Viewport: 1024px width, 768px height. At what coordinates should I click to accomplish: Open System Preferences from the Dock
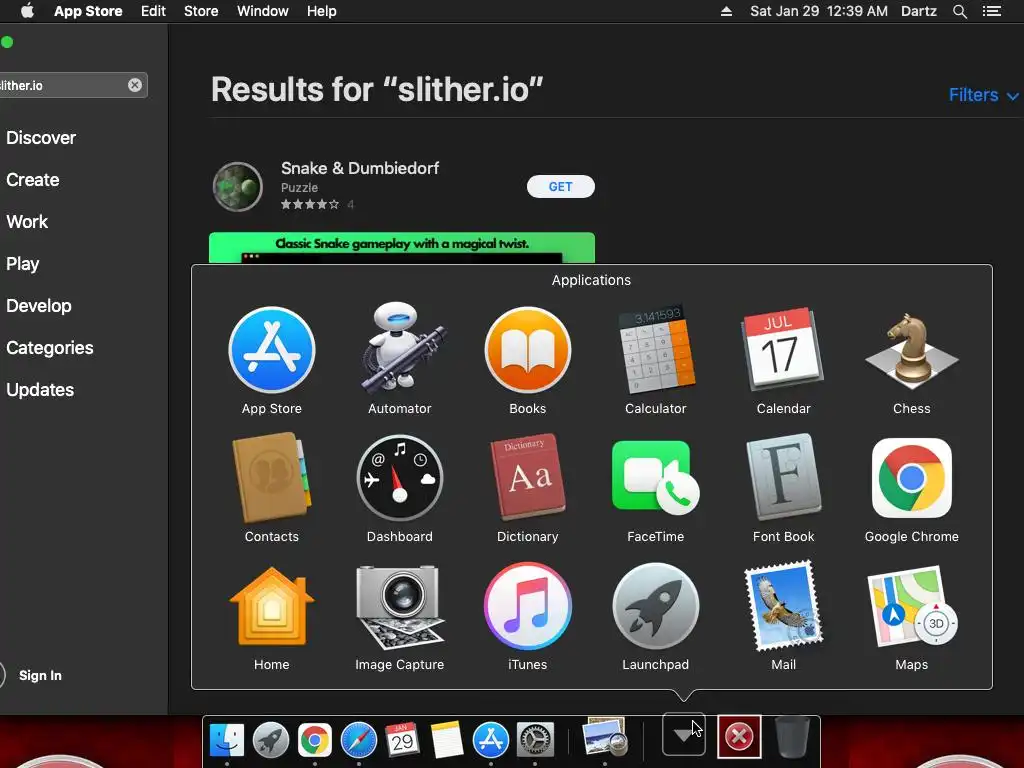point(535,740)
